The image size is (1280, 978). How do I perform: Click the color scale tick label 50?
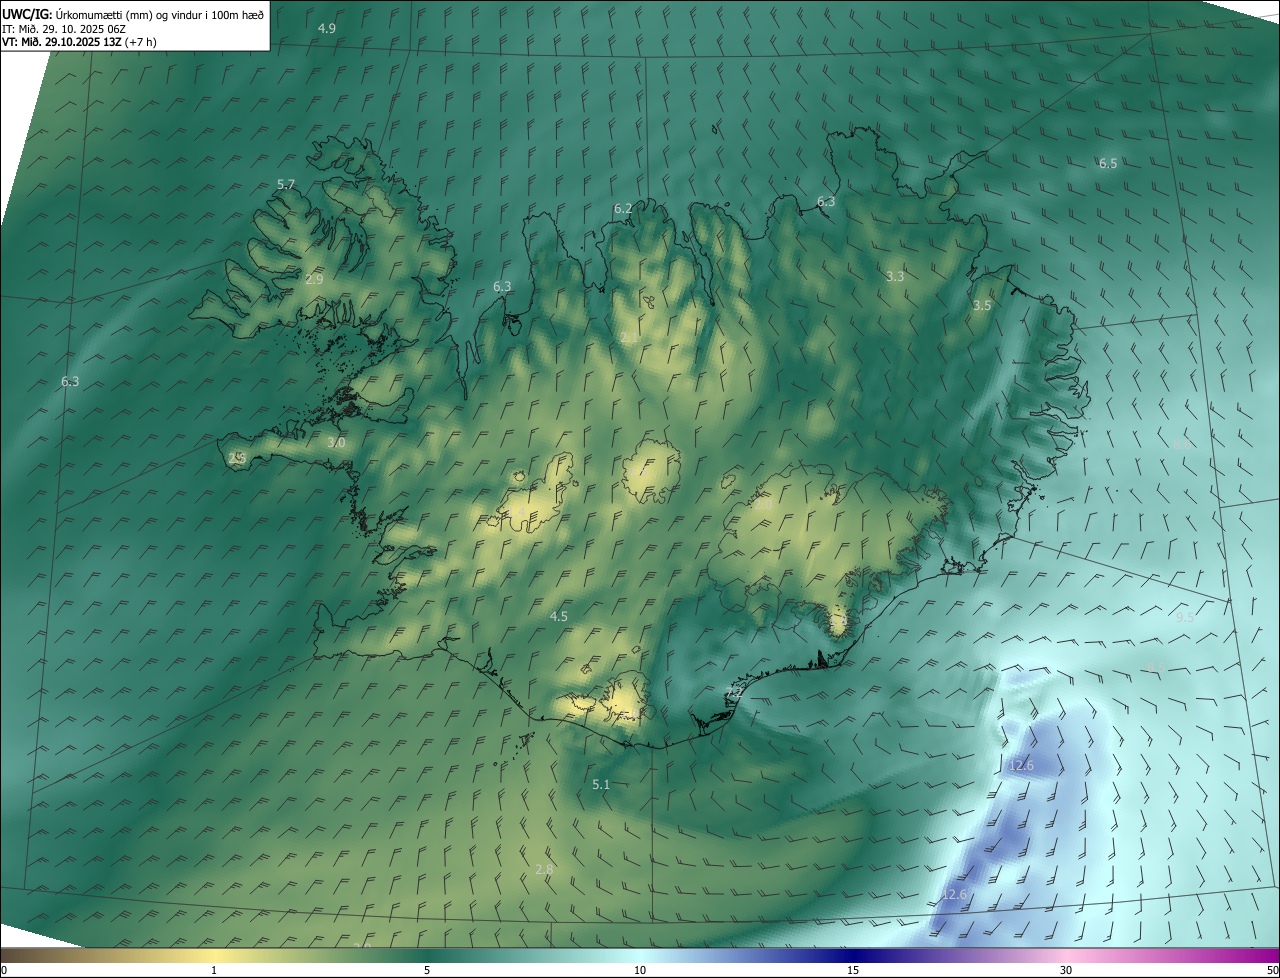point(1272,971)
